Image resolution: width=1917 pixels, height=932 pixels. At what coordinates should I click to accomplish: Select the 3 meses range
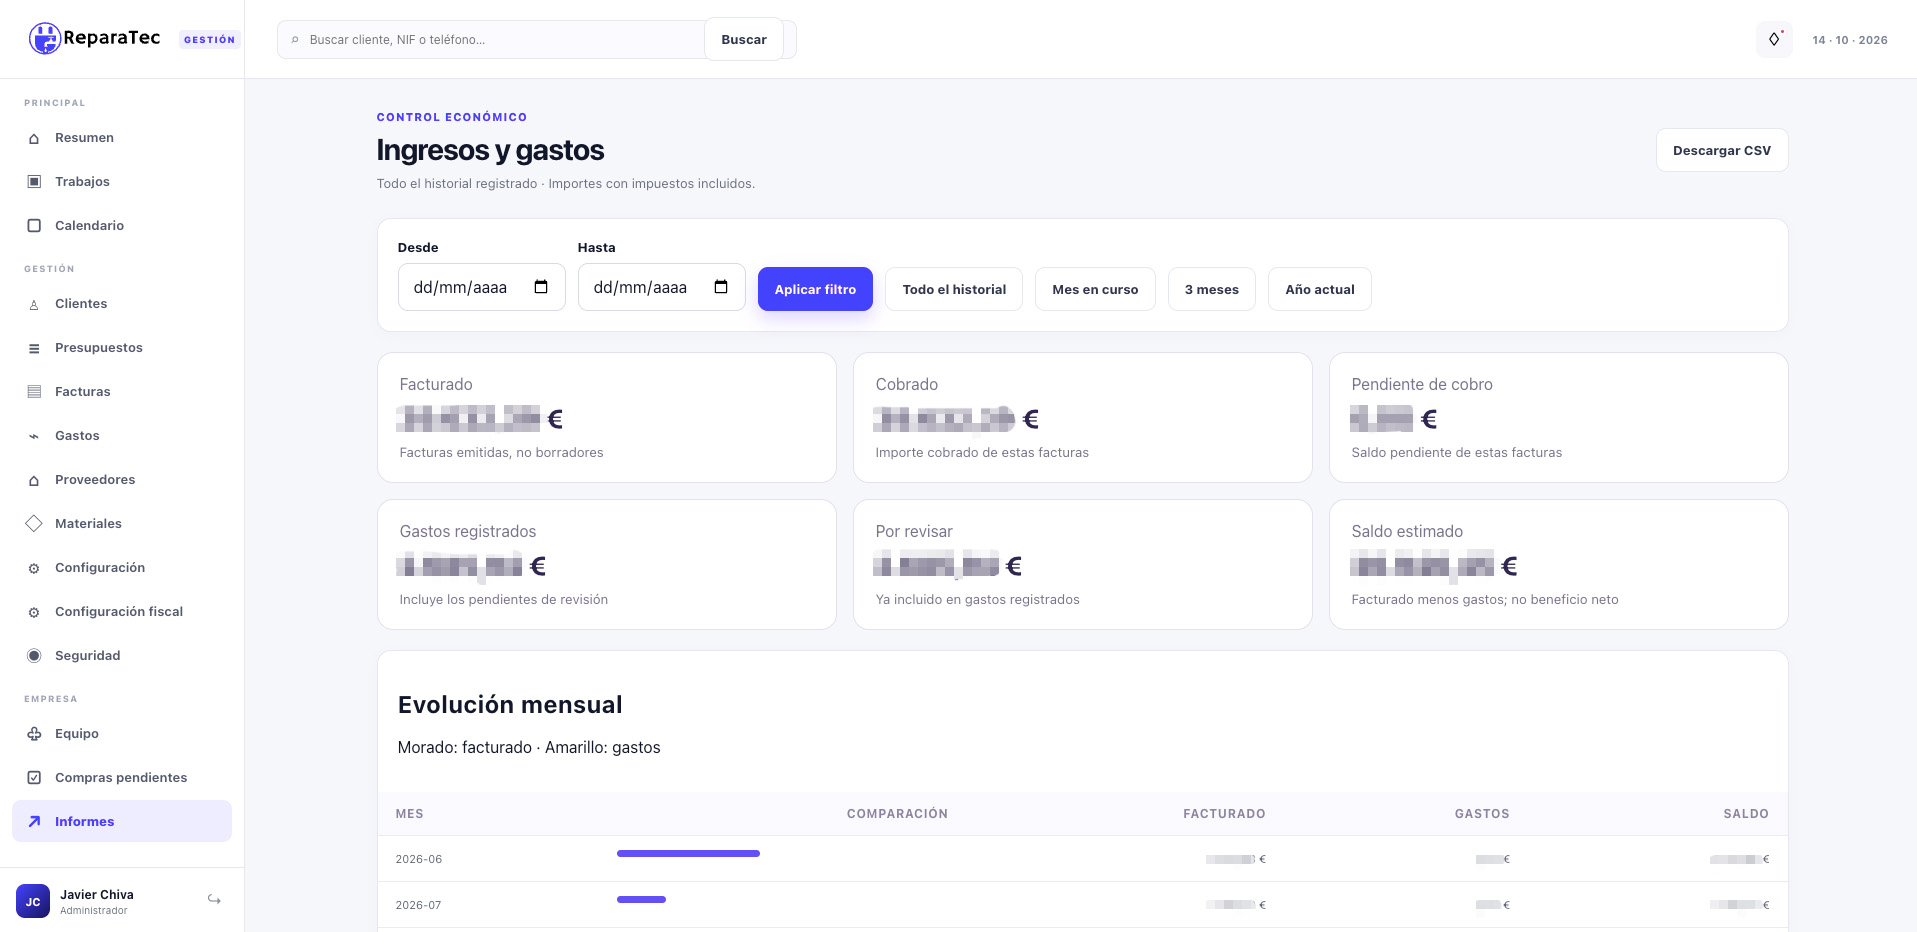pyautogui.click(x=1212, y=289)
